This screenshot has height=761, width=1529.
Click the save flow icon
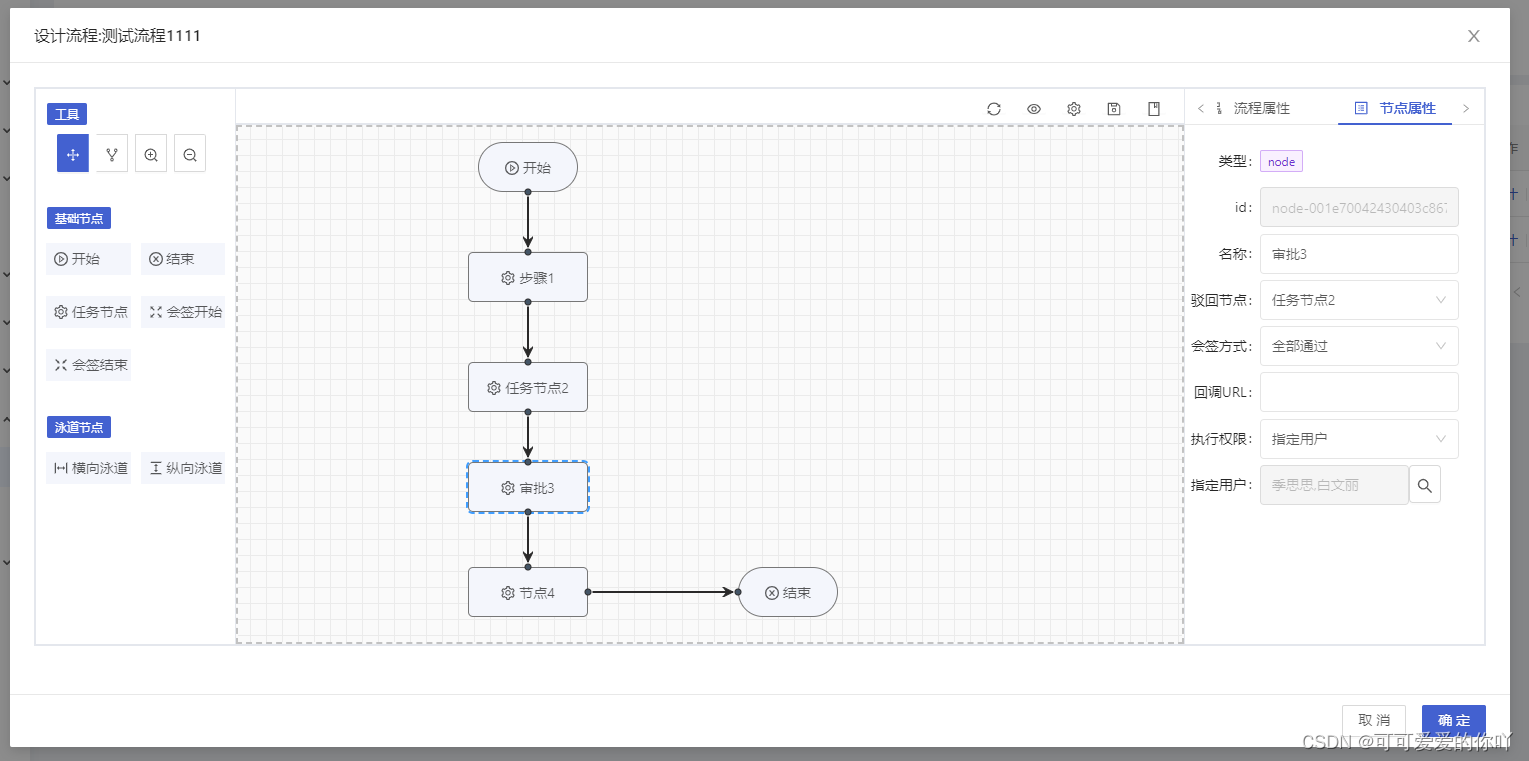pyautogui.click(x=1114, y=109)
